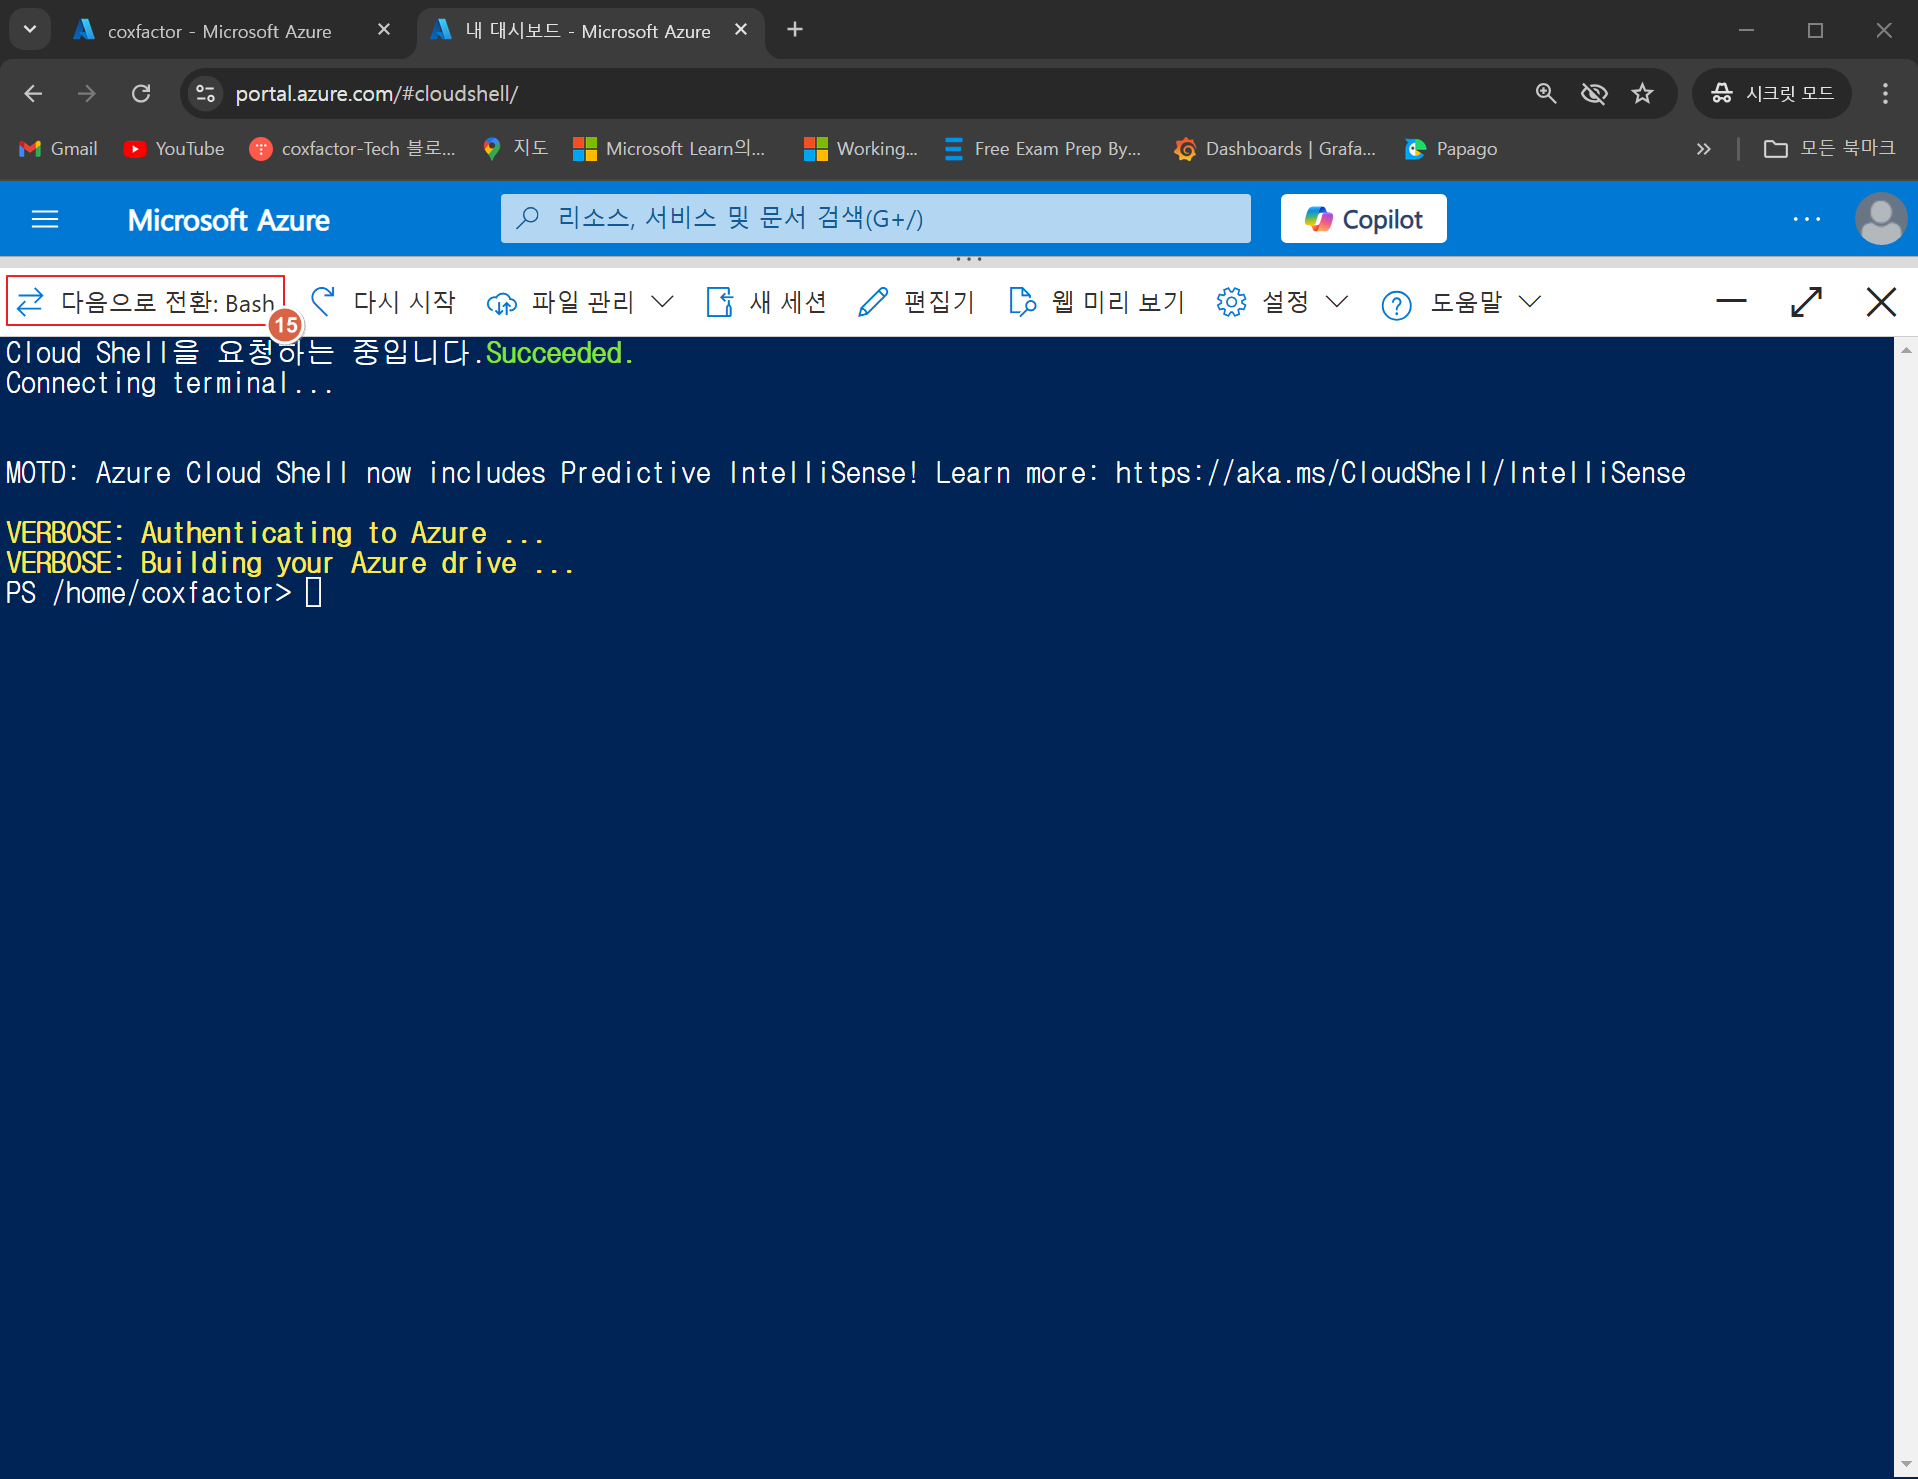Click the third-party cookies blocked icon
This screenshot has width=1918, height=1479.
1594,93
